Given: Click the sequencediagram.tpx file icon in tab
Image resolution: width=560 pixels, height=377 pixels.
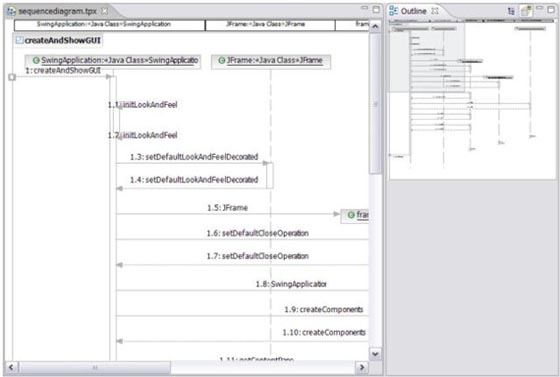Looking at the screenshot, I should click(x=11, y=11).
